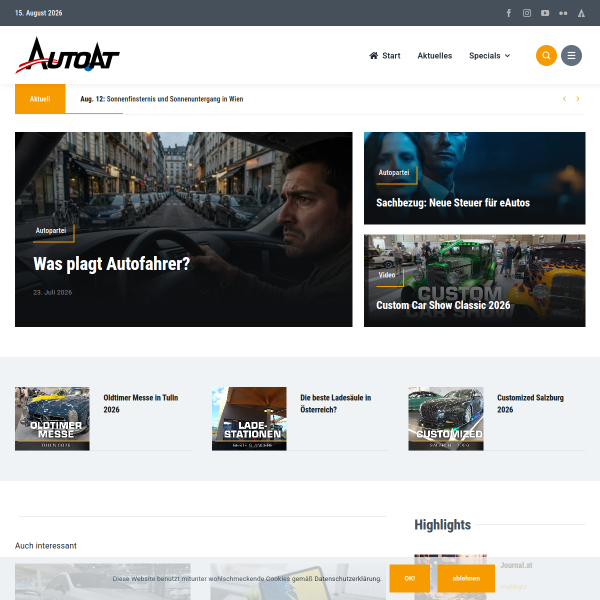The height and width of the screenshot is (600, 600).
Task: Open the last social icon in top bar
Action: pyautogui.click(x=581, y=13)
